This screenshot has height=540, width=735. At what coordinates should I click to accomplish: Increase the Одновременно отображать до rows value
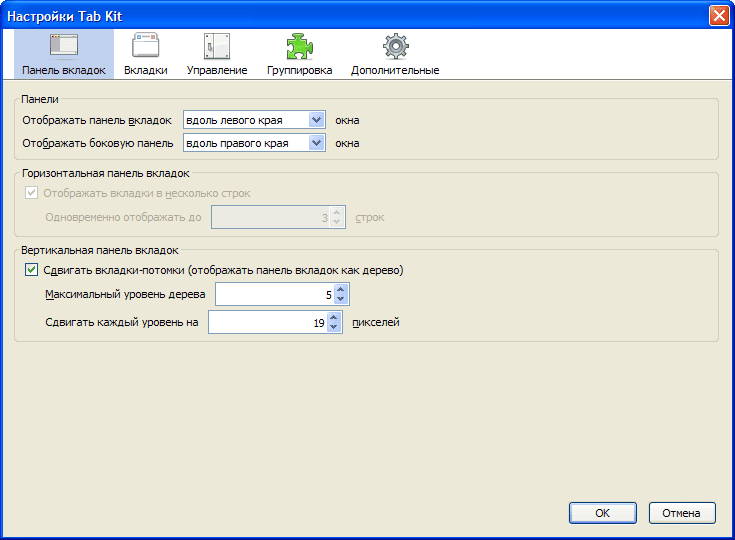337,212
